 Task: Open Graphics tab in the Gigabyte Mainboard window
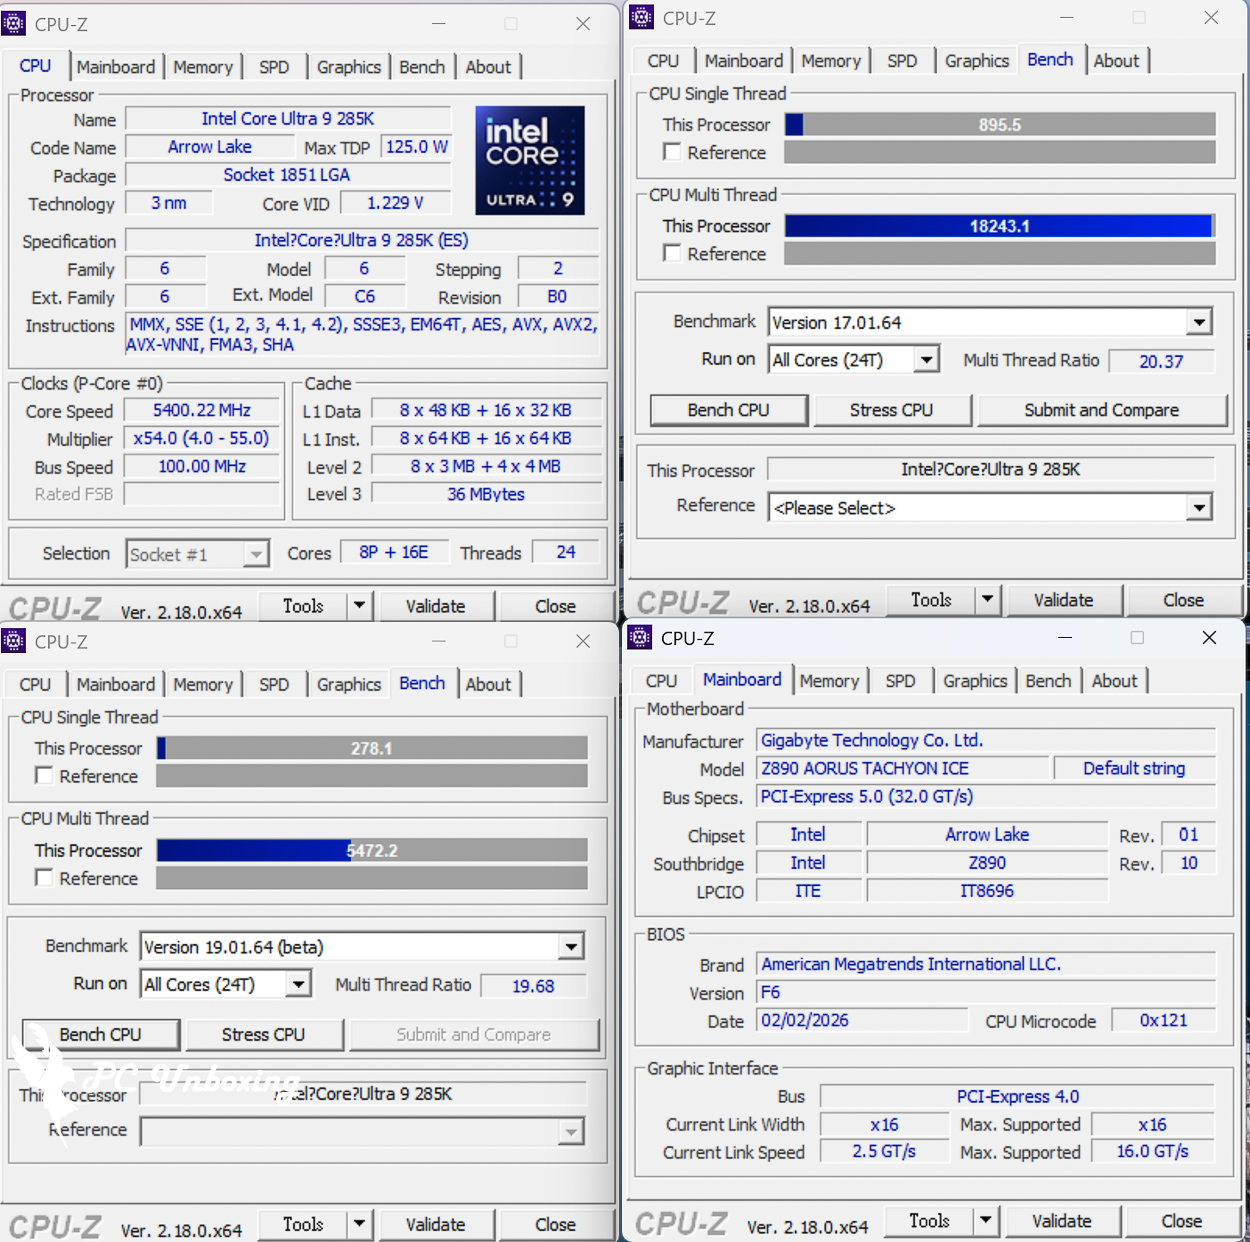point(974,681)
